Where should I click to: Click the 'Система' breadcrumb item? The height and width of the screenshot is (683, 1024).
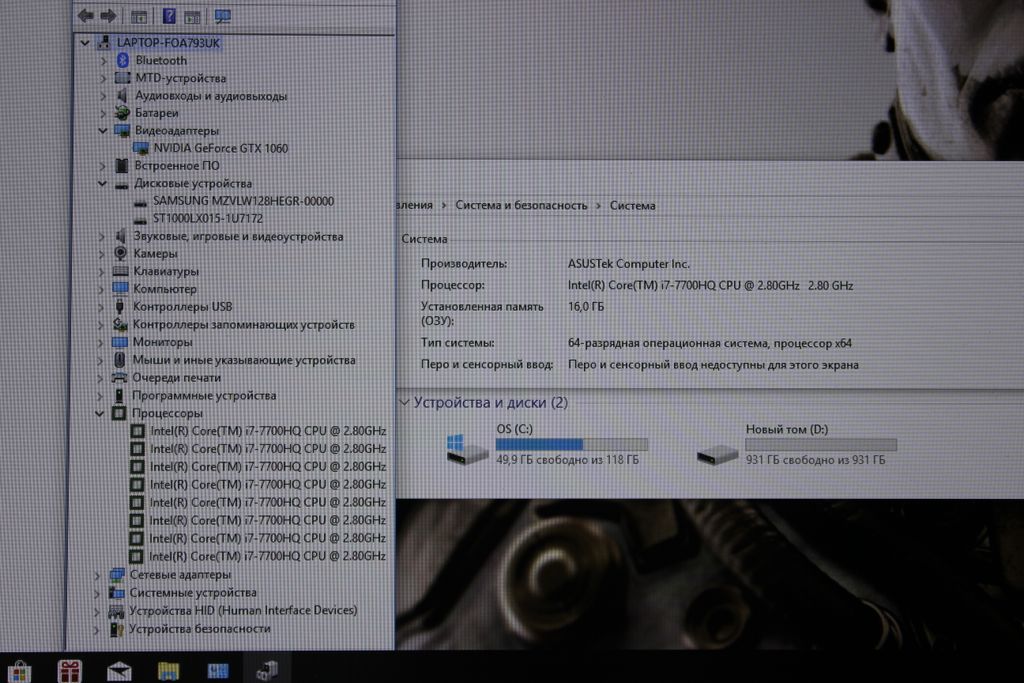[x=632, y=205]
